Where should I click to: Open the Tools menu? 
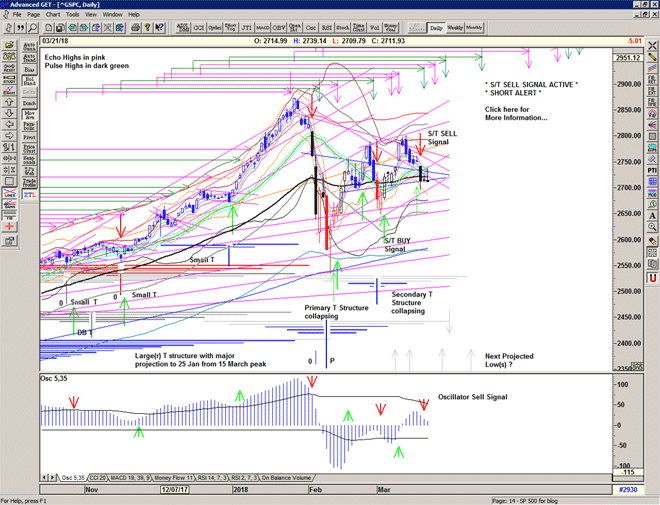tap(72, 15)
